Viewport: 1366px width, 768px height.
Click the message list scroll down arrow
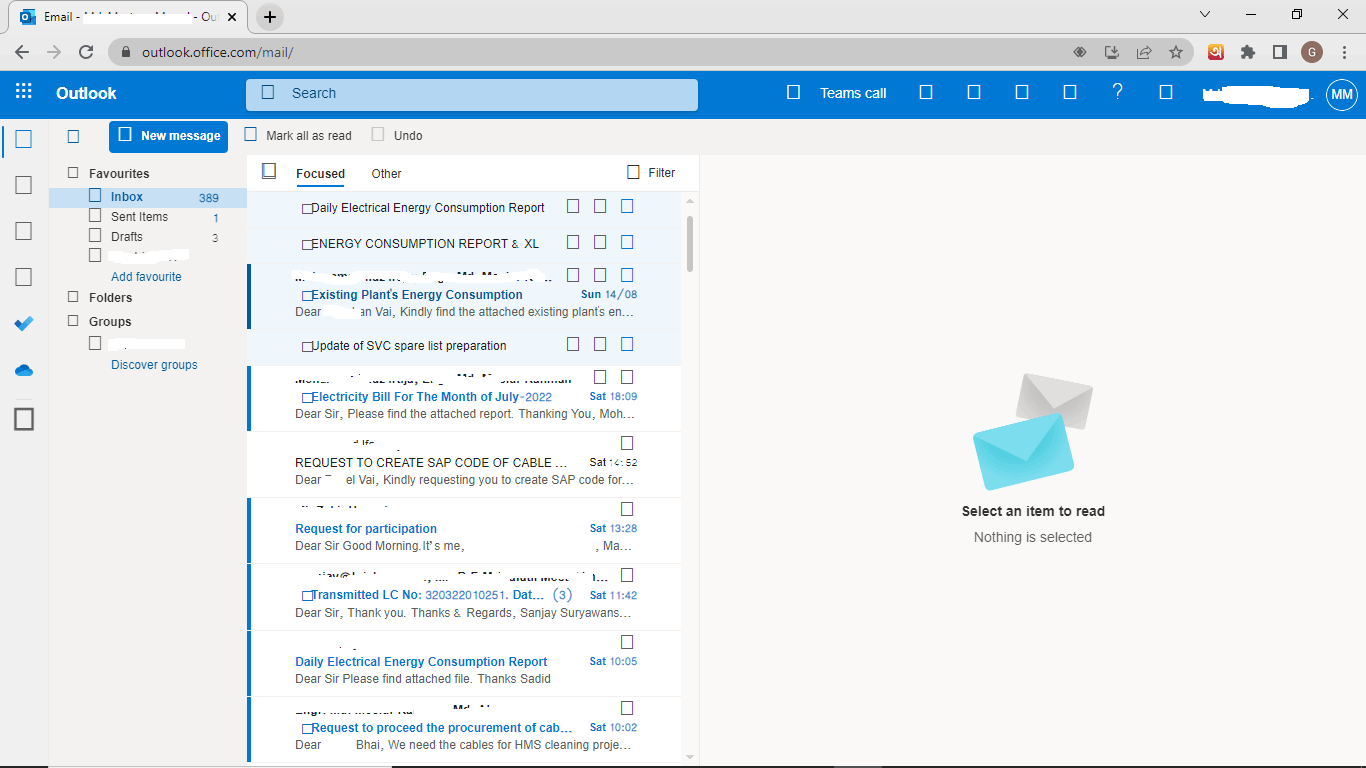pos(690,757)
